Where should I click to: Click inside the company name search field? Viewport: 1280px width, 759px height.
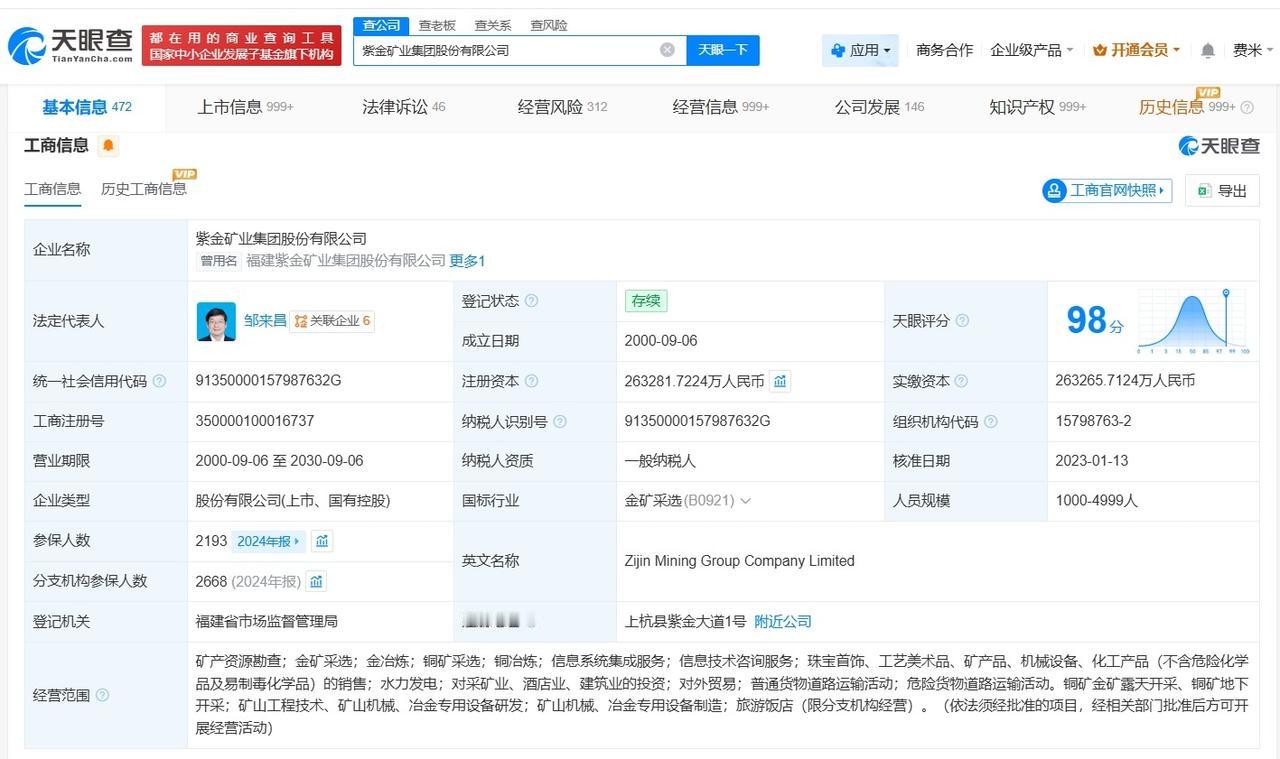[x=500, y=49]
